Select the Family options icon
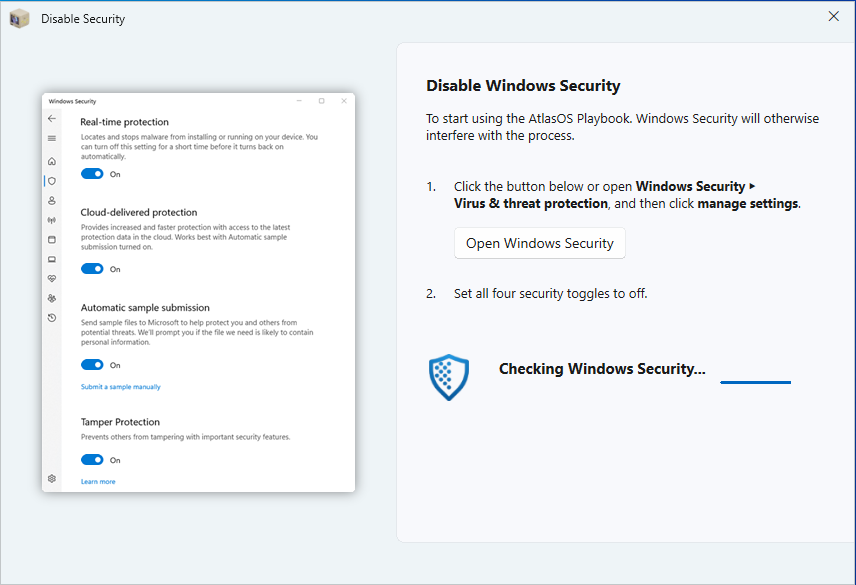 (x=52, y=298)
